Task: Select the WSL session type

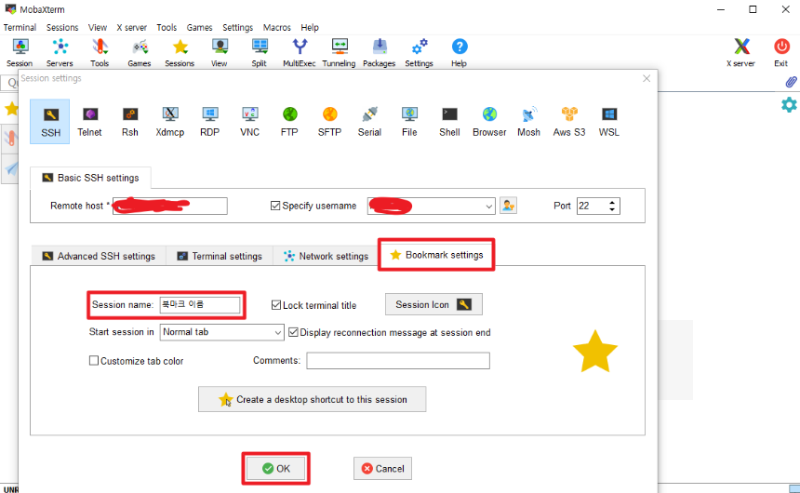Action: [609, 121]
